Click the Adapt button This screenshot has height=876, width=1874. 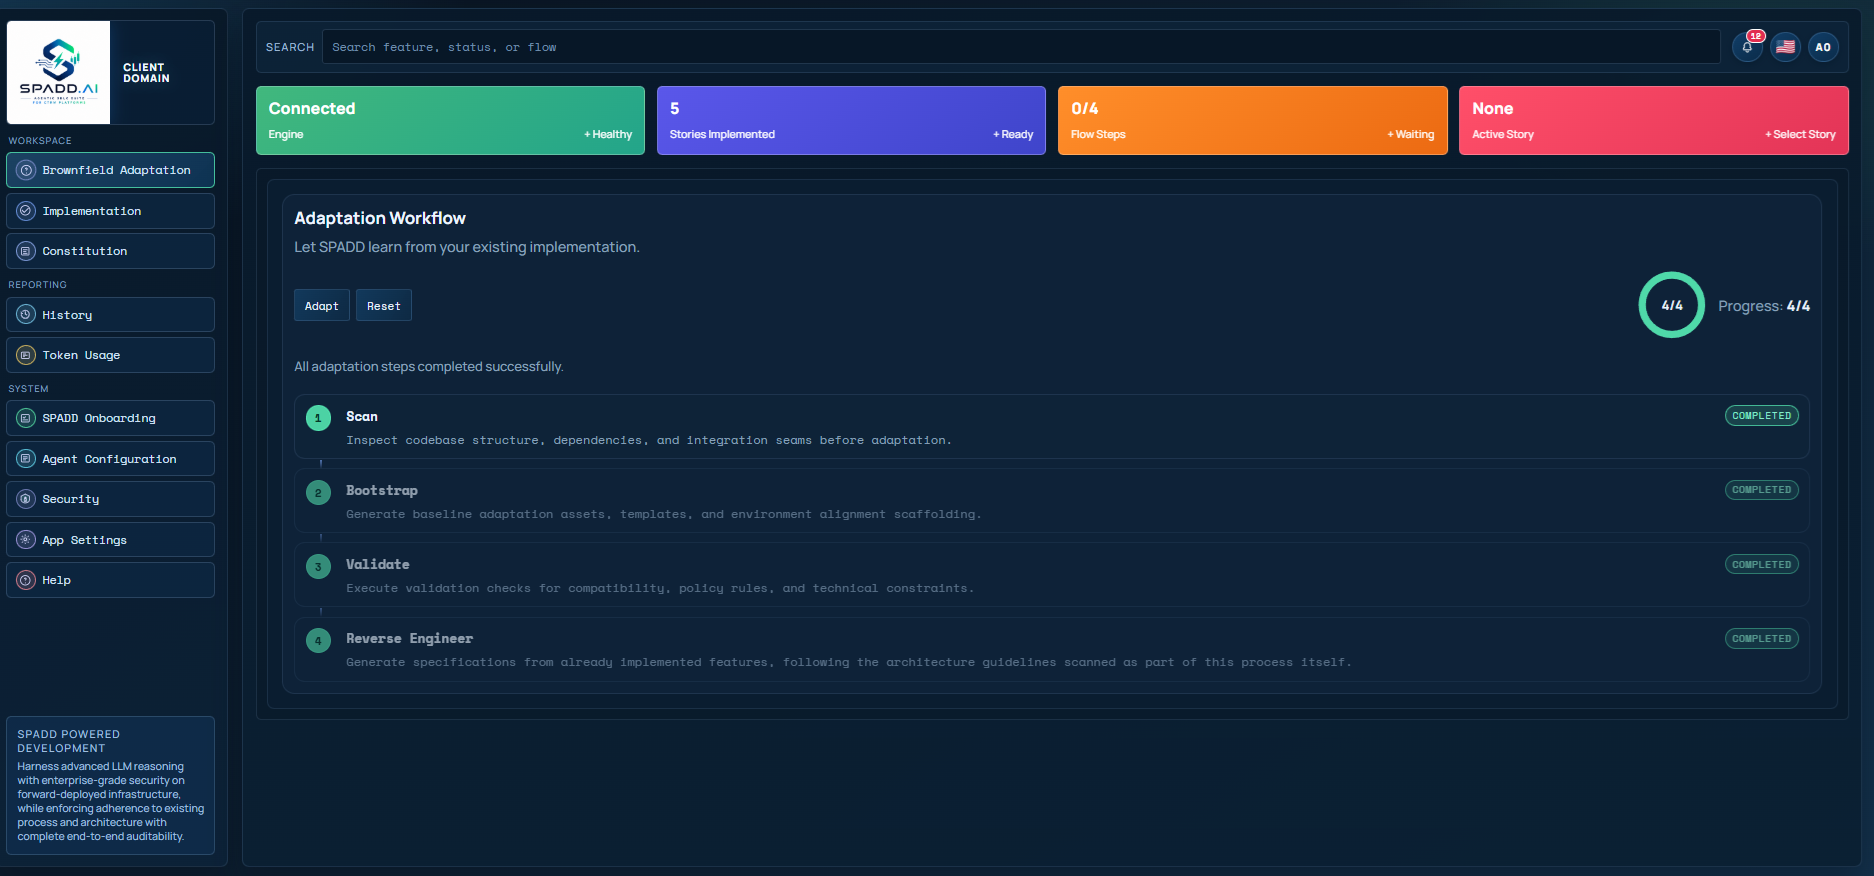click(x=321, y=306)
